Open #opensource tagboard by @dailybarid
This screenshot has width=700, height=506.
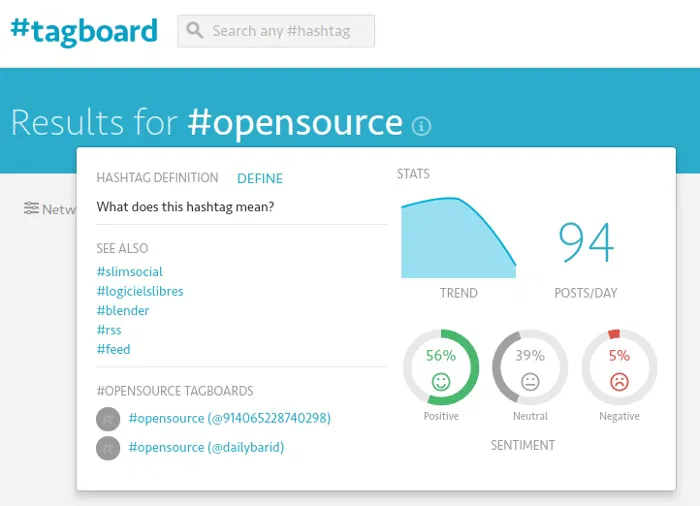click(x=206, y=447)
